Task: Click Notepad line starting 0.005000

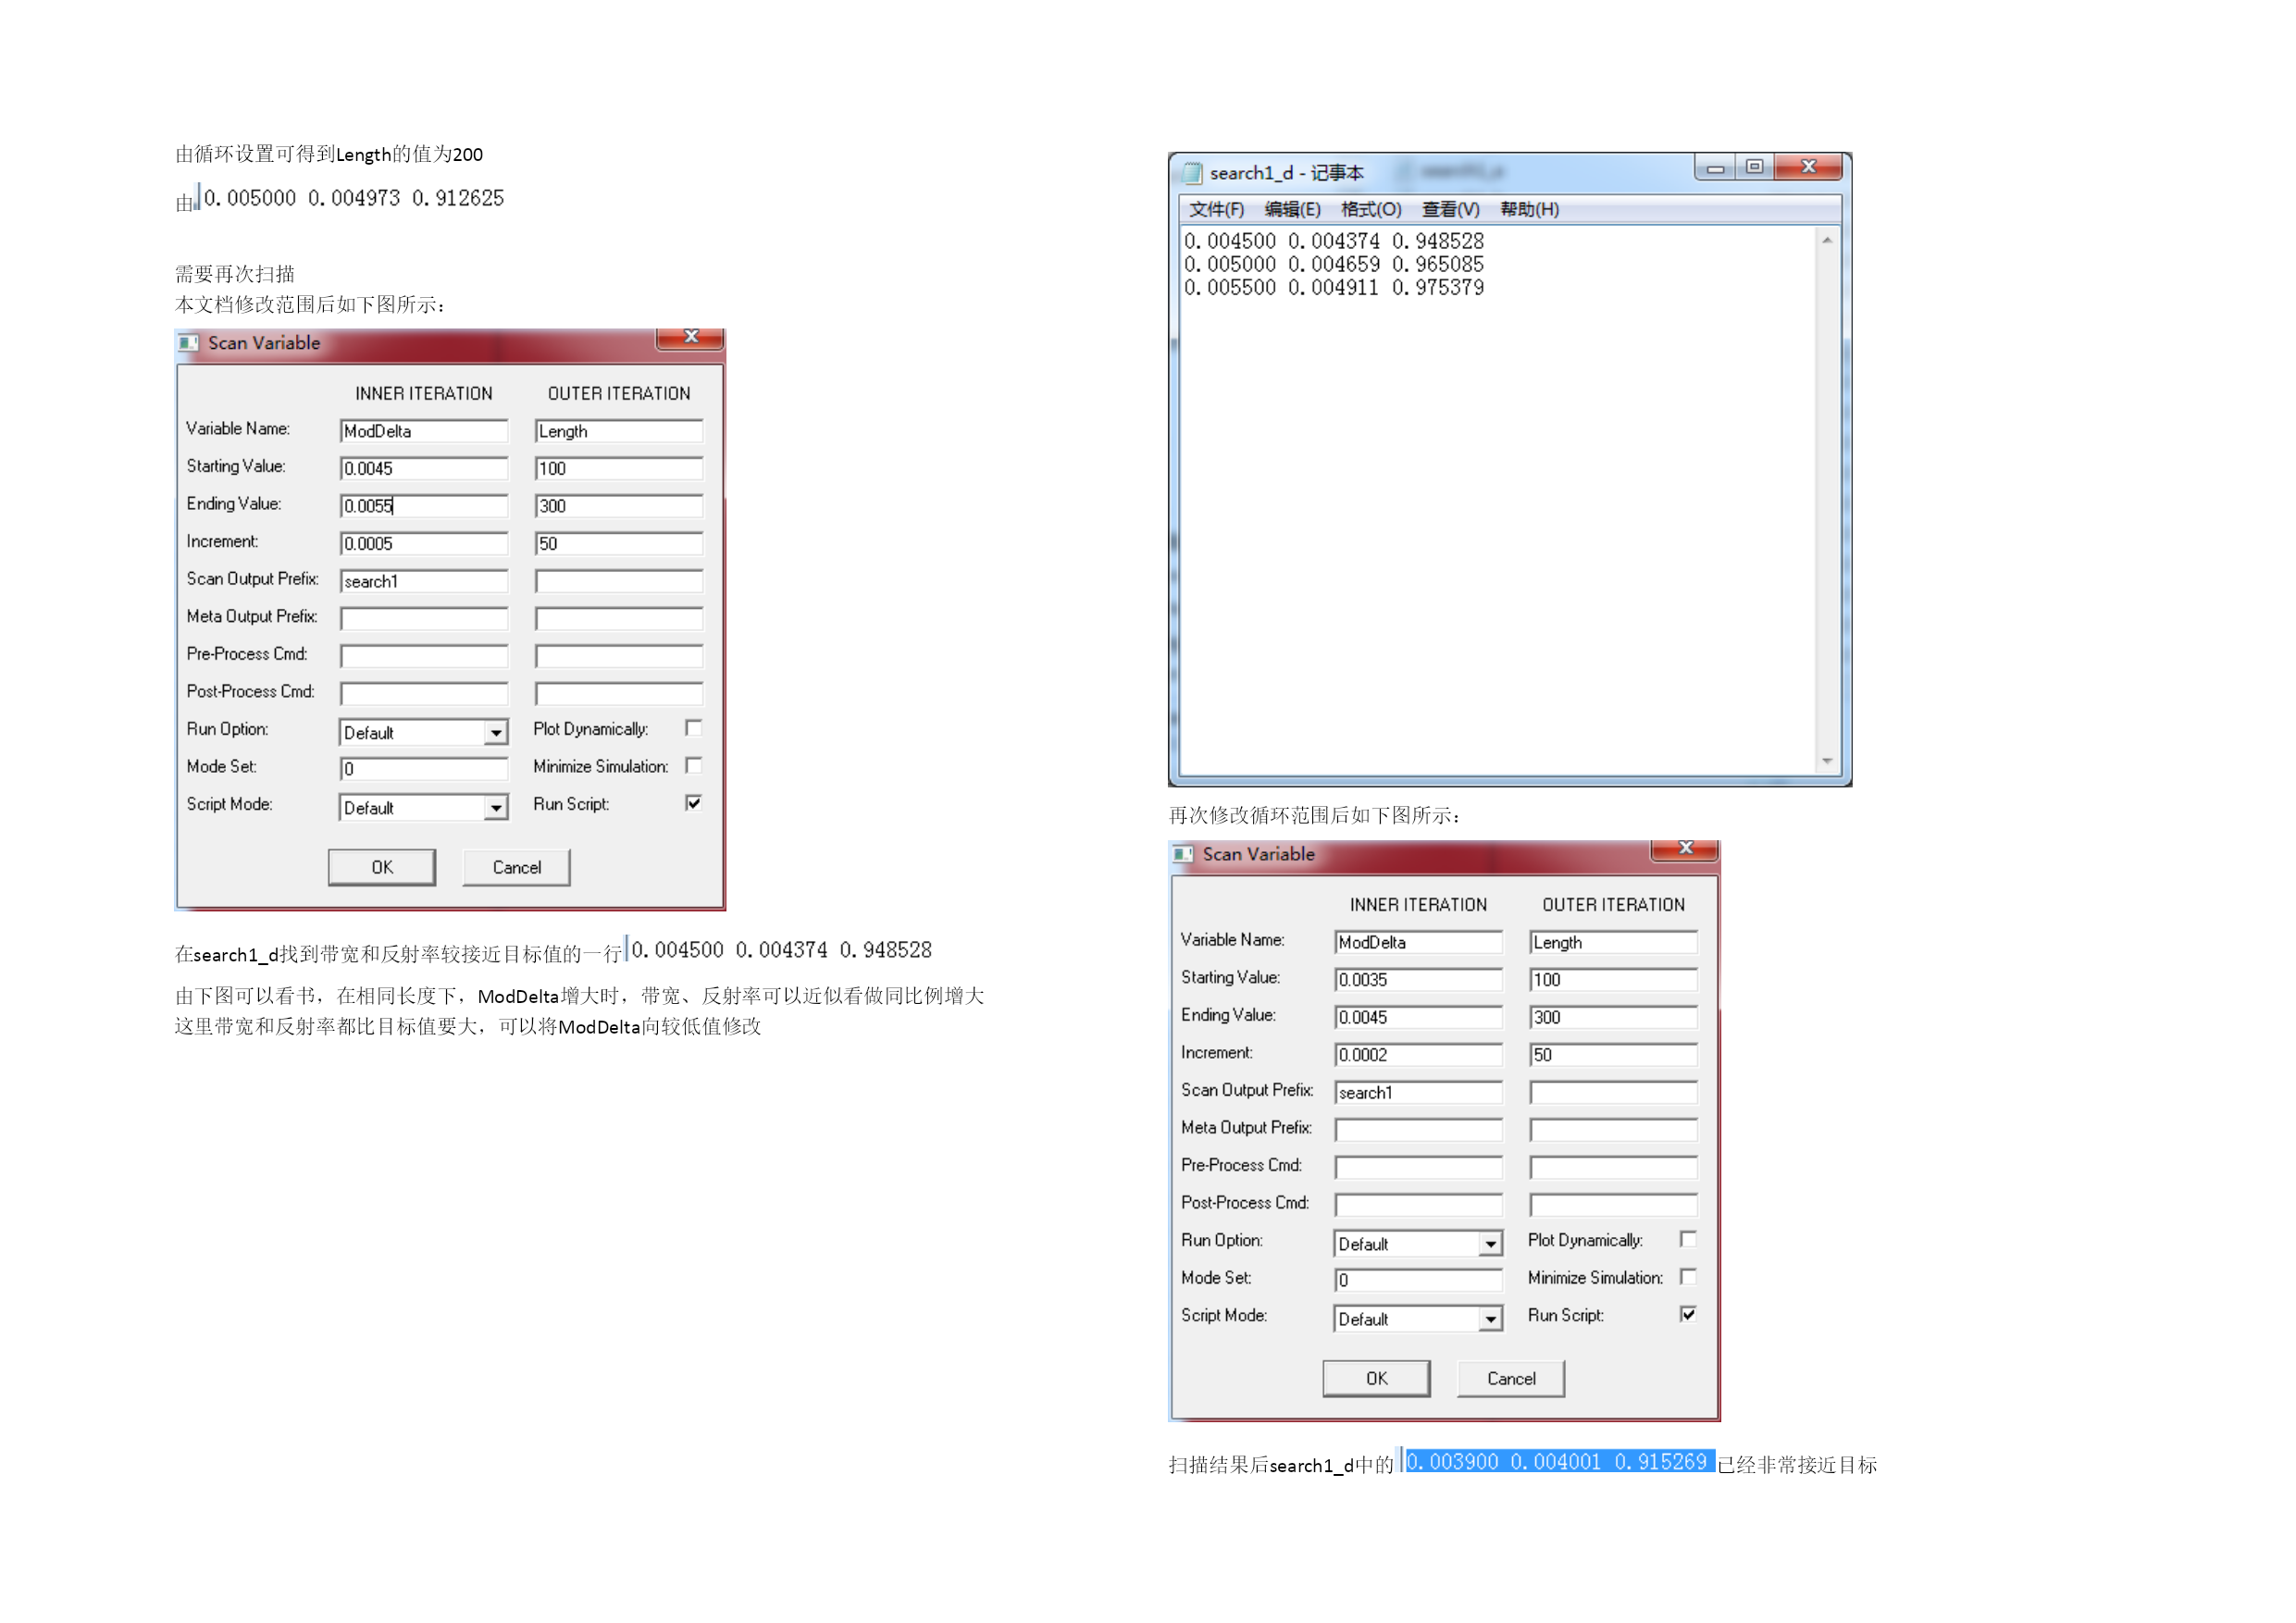Action: (x=1334, y=264)
